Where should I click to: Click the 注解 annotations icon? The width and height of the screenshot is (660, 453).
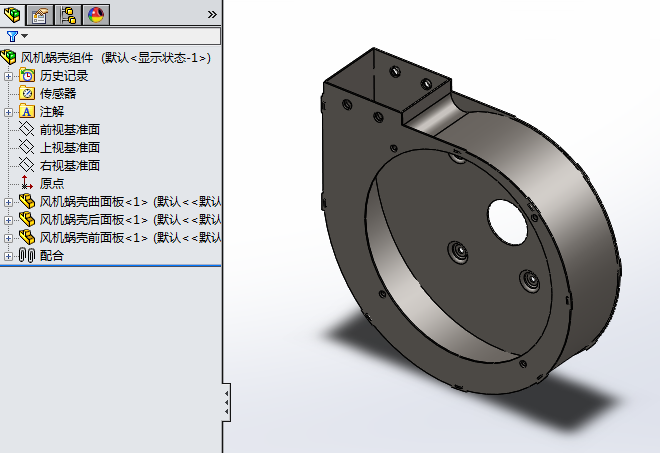(27, 111)
